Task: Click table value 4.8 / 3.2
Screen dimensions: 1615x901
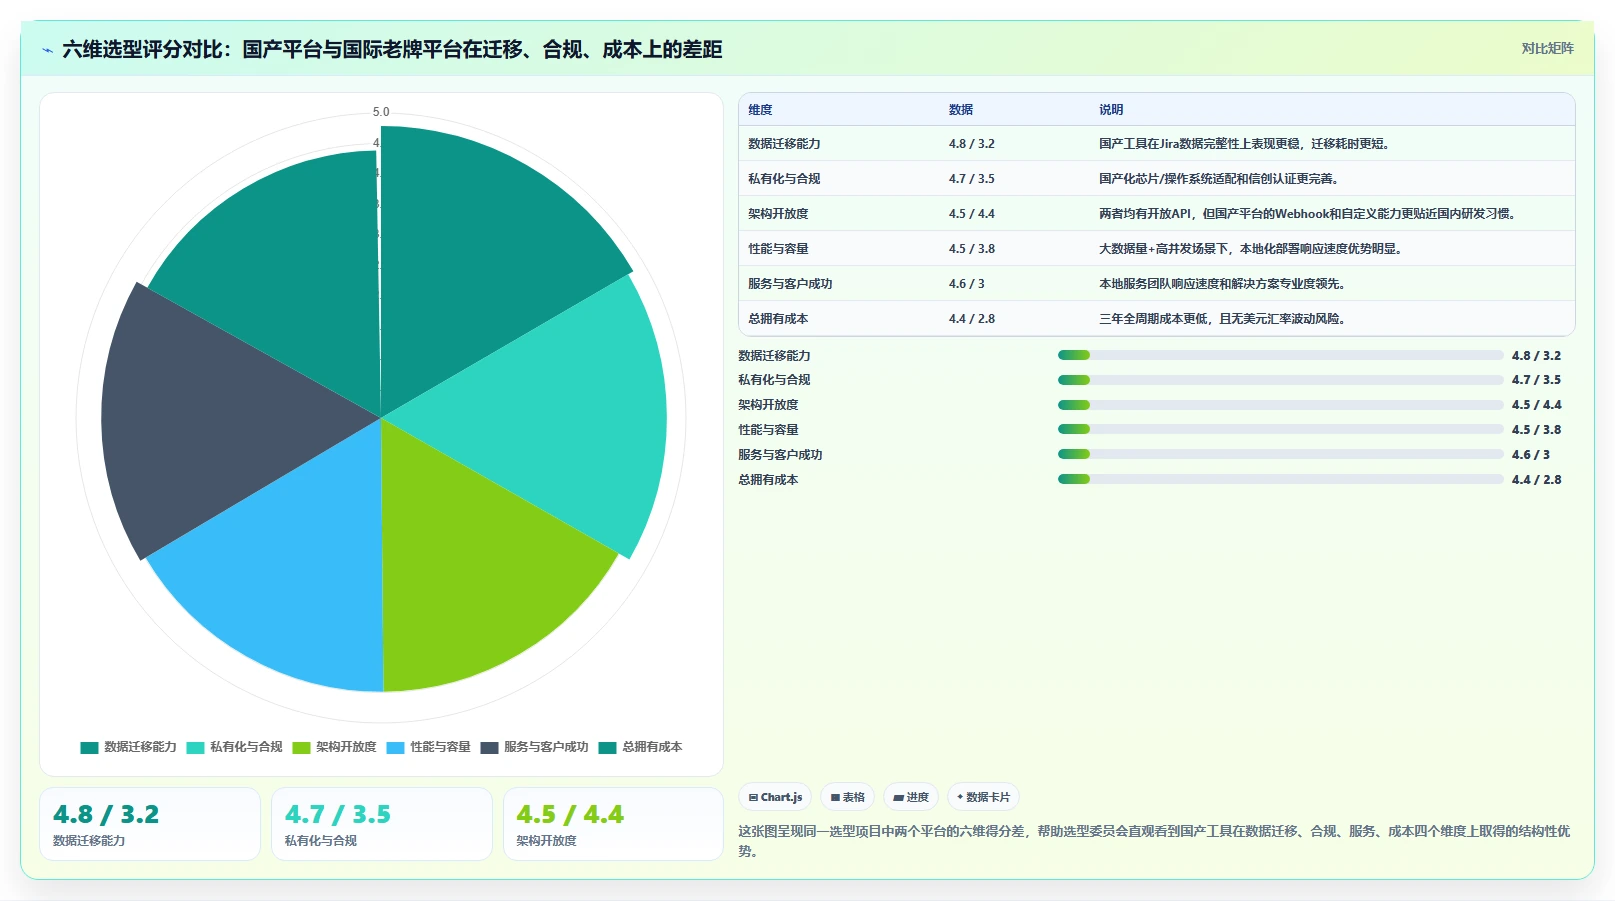Action: point(972,144)
